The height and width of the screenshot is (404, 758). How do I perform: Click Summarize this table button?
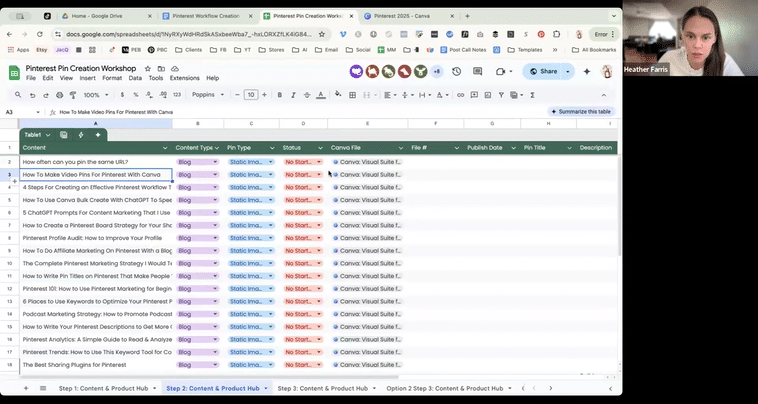coord(581,112)
